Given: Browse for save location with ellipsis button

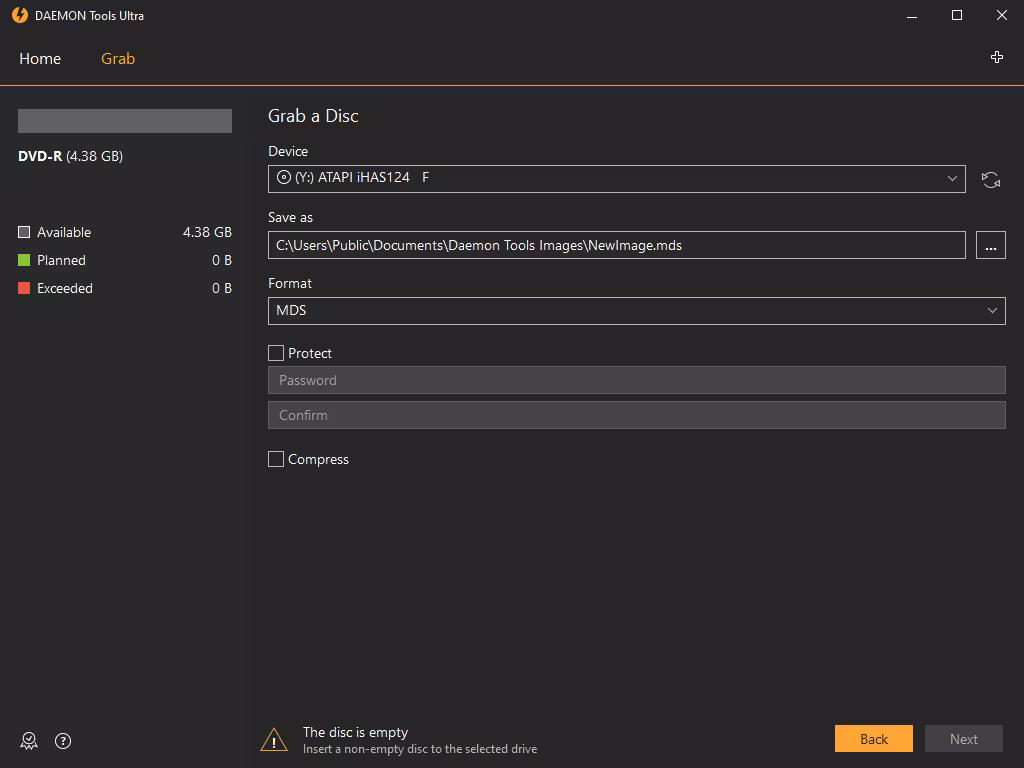Looking at the screenshot, I should (x=990, y=245).
